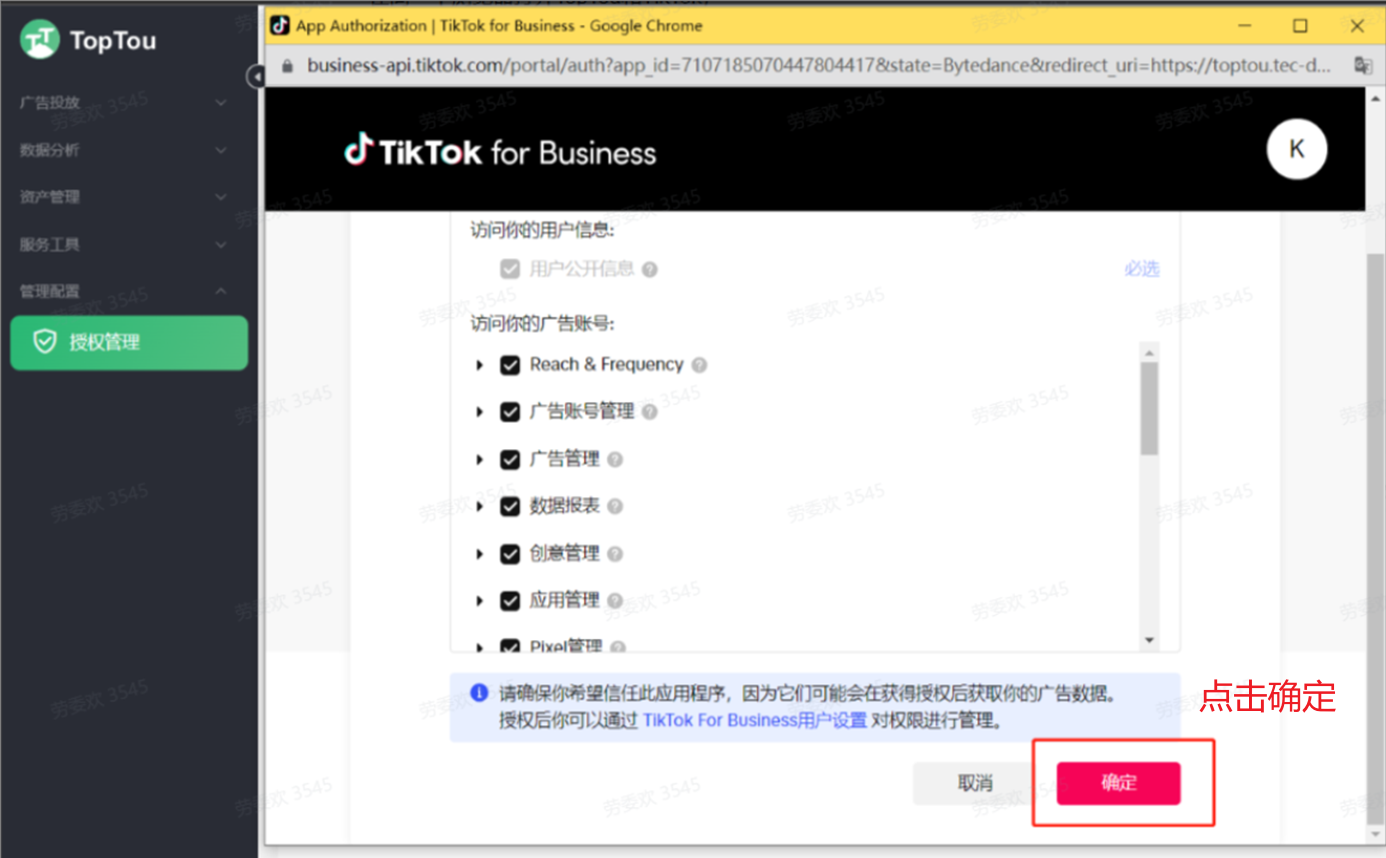Select the 授权管理 sidebar item
1386x858 pixels.
pyautogui.click(x=129, y=343)
